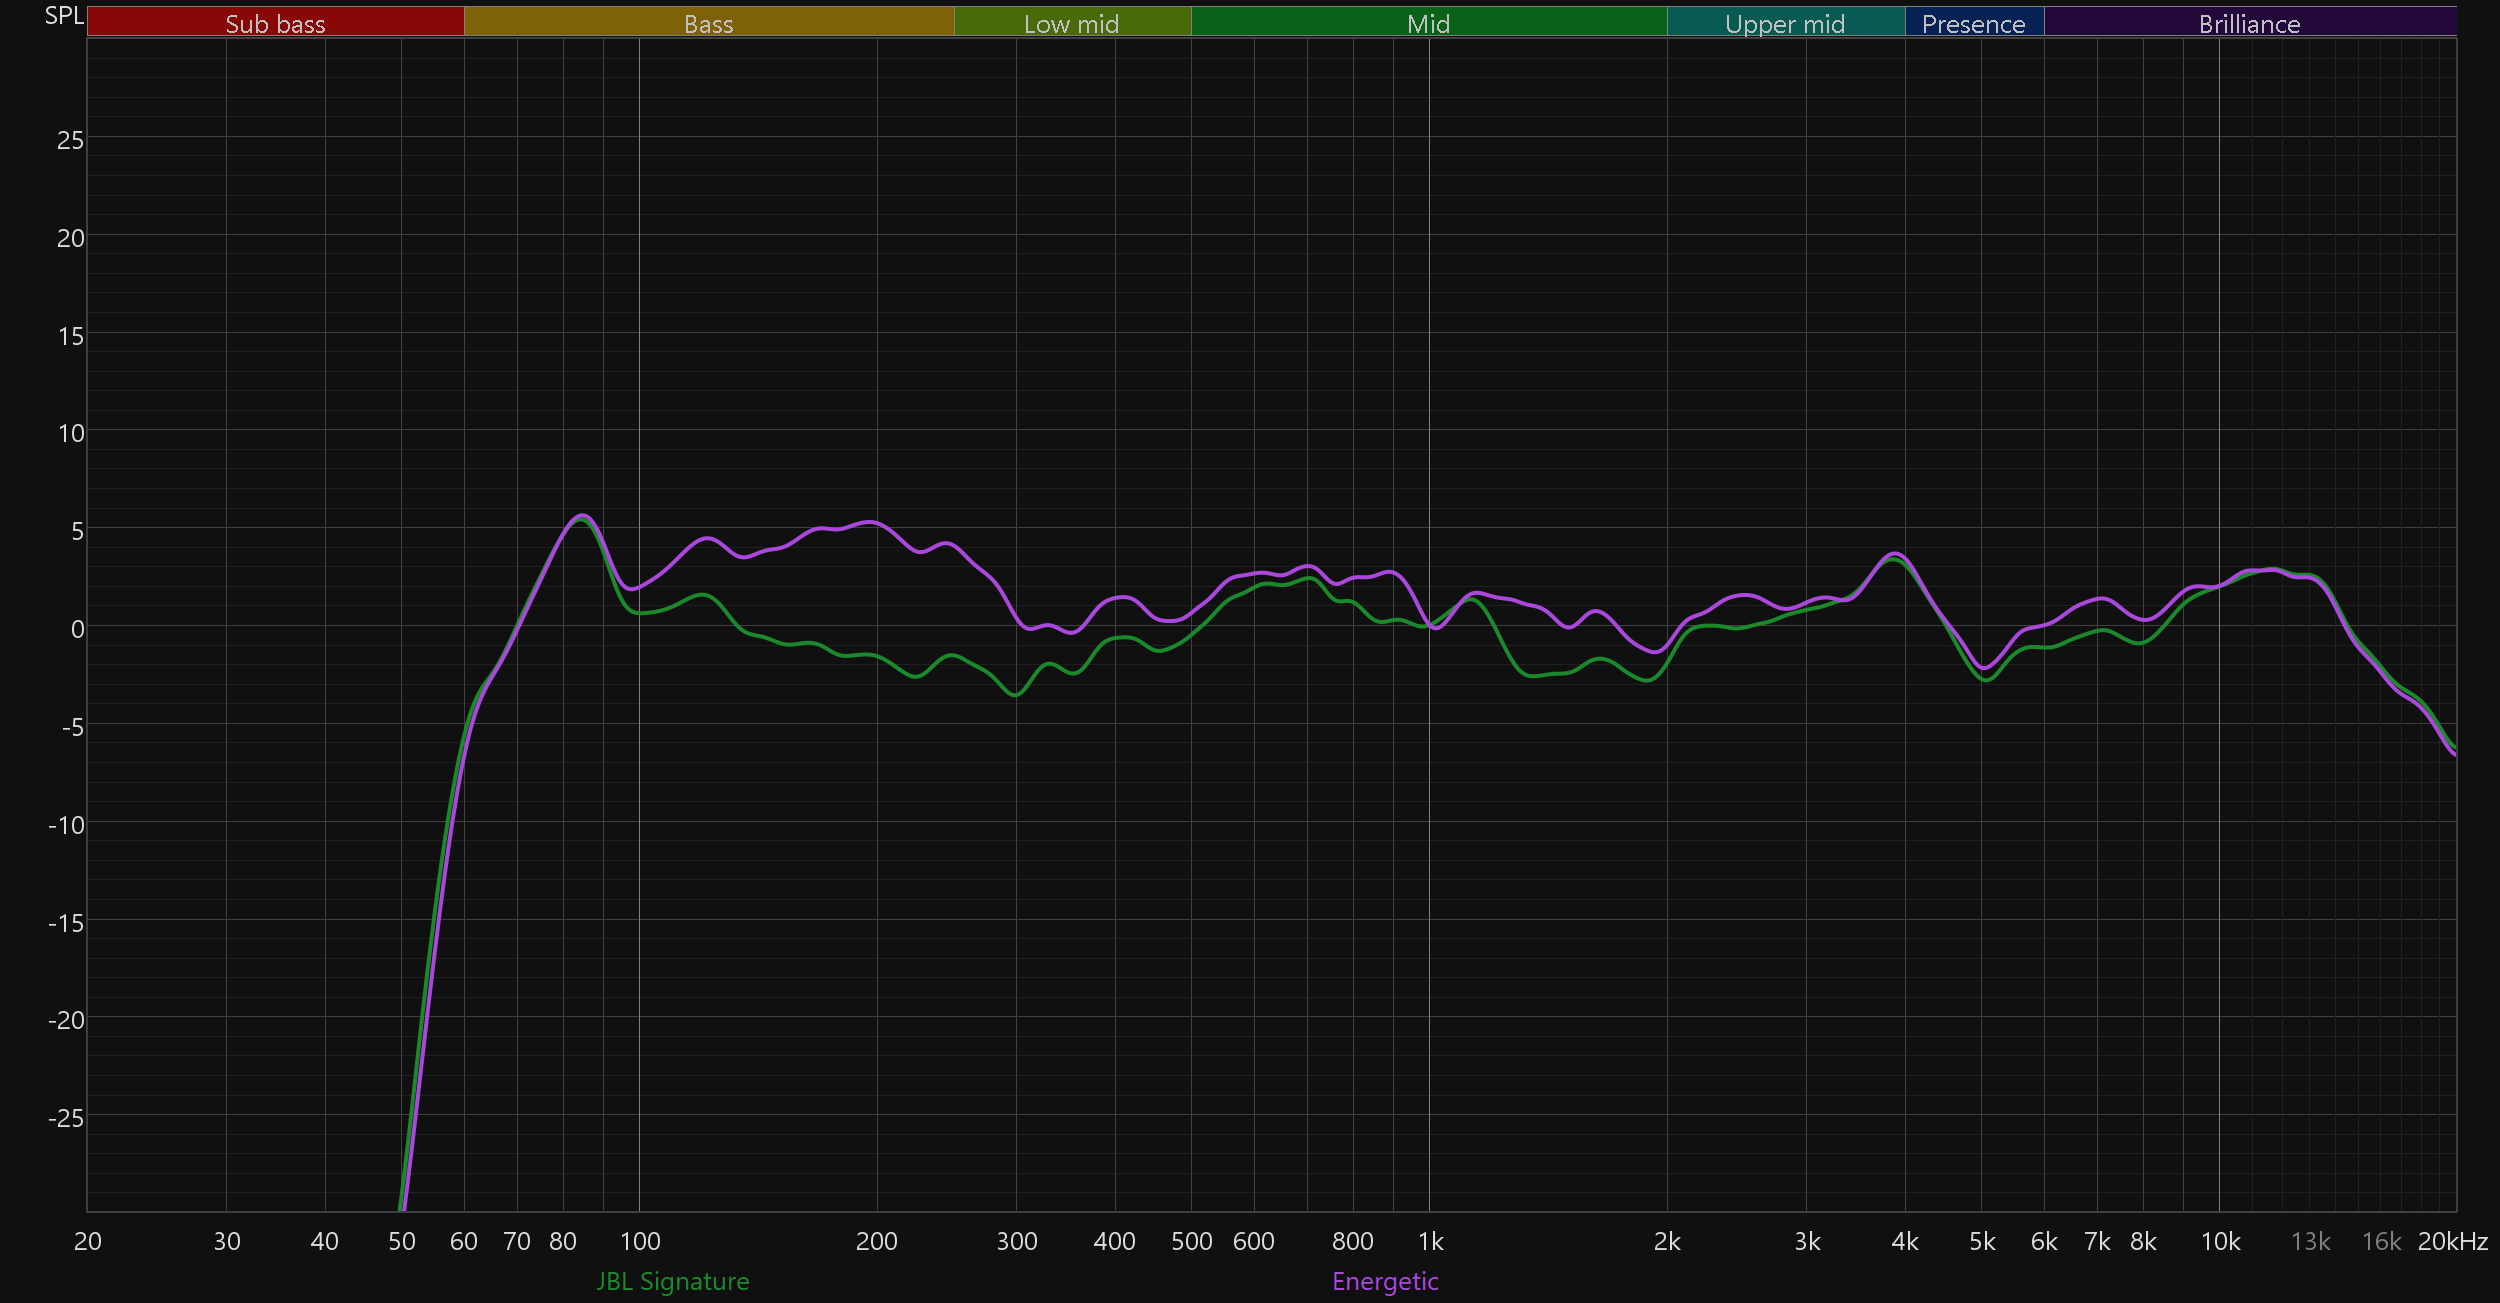
Task: Click the Sub bass band header
Action: coord(275,23)
